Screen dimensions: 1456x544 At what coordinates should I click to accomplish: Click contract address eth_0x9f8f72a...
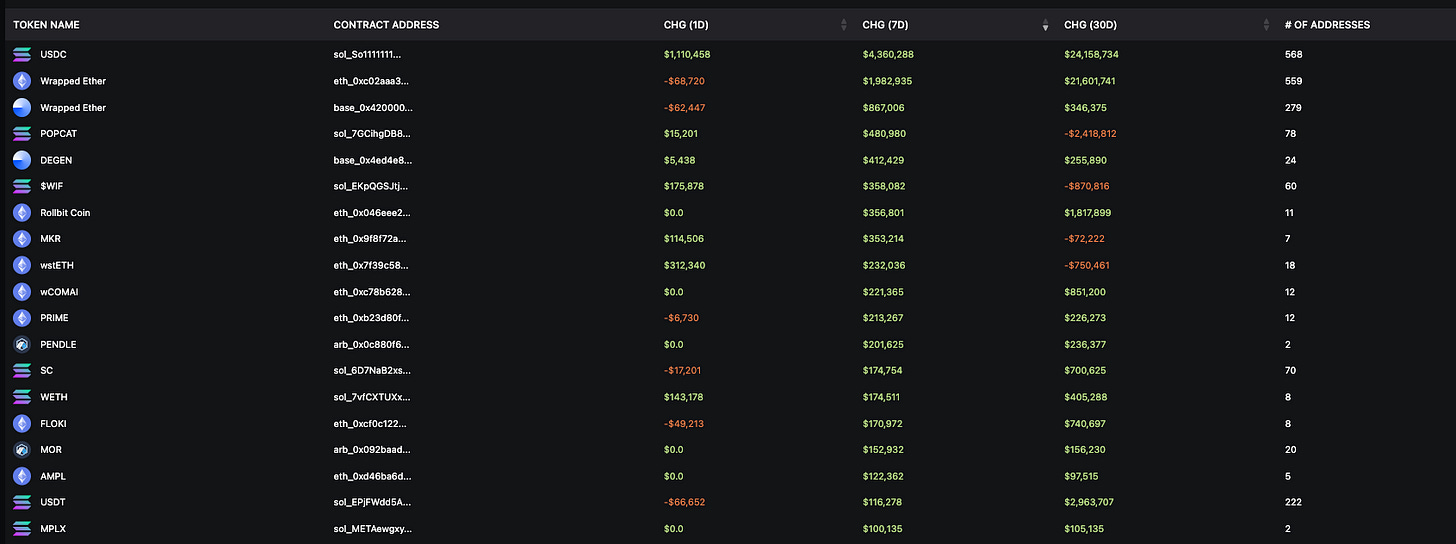pyautogui.click(x=371, y=239)
